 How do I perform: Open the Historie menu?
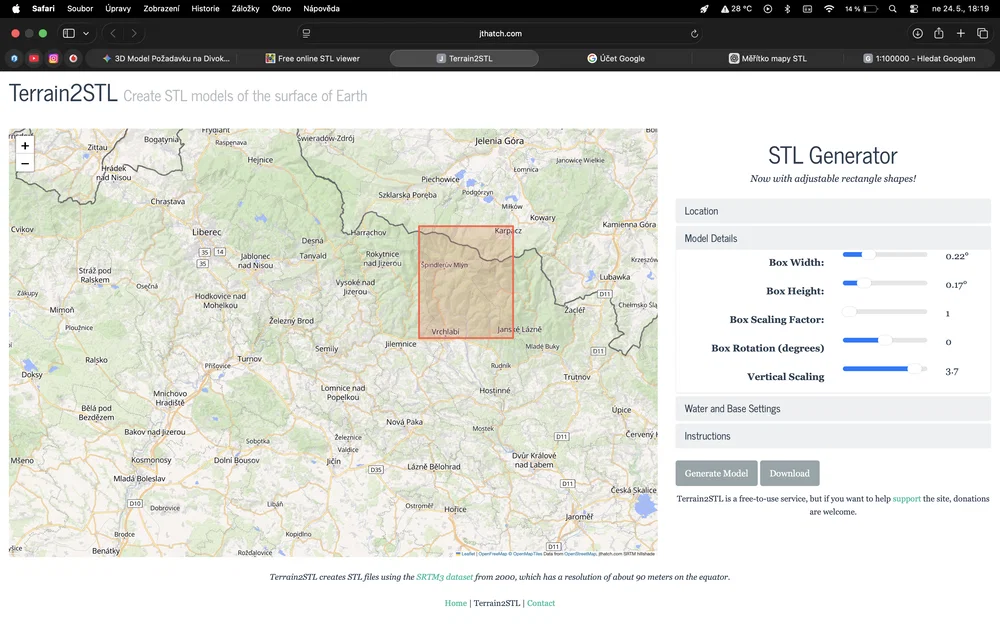tap(205, 8)
